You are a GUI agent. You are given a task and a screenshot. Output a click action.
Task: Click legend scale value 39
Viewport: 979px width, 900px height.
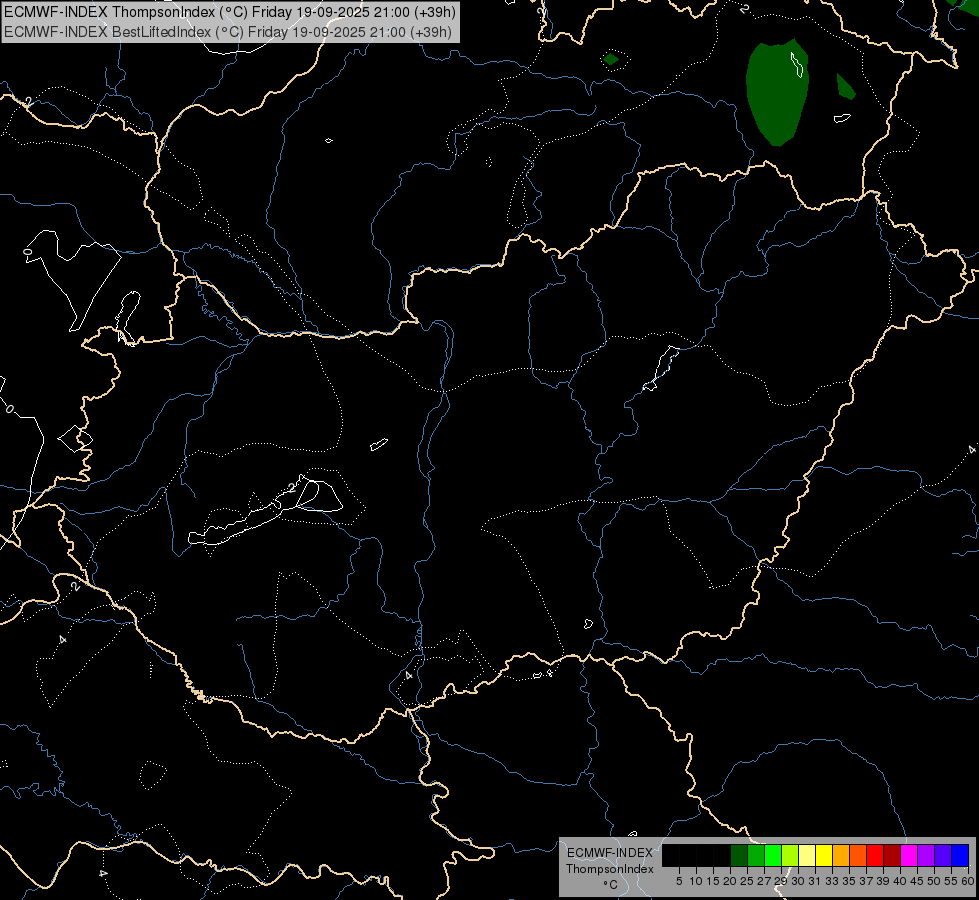882,881
